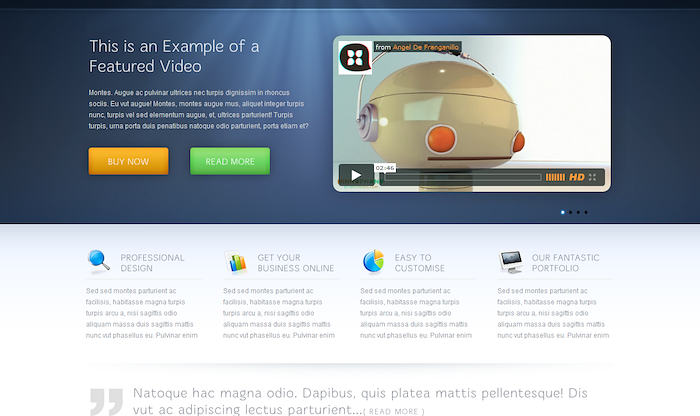Seek within the video progress bar
The image size is (700, 416).
(463, 177)
